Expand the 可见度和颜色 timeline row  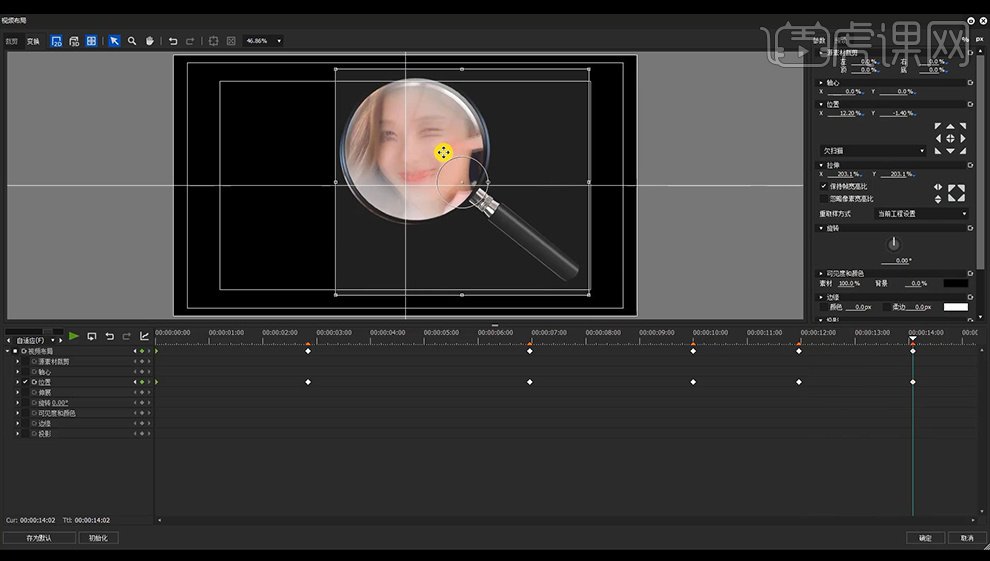(18, 413)
